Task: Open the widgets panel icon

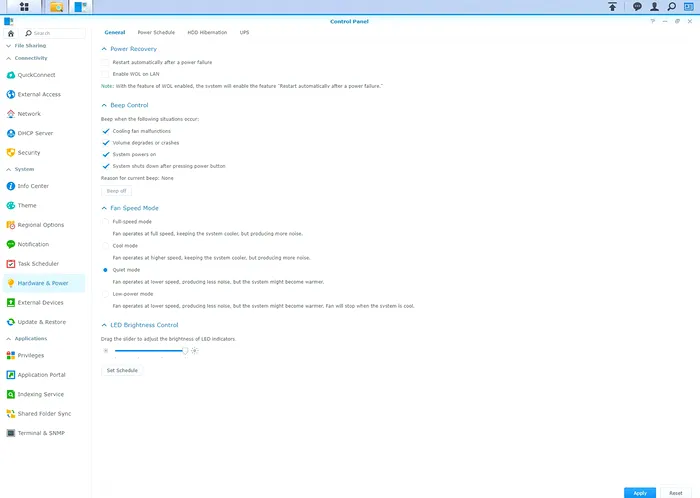Action: click(x=688, y=6)
